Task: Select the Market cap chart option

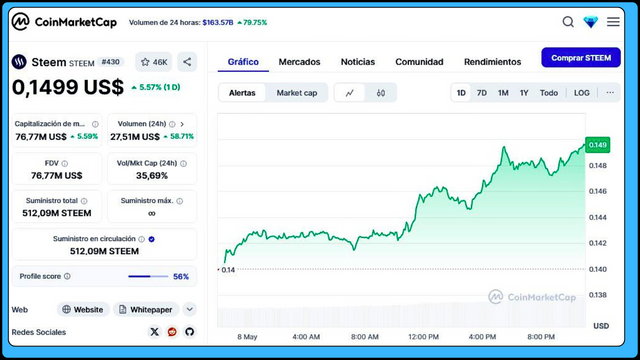Action: pos(297,93)
